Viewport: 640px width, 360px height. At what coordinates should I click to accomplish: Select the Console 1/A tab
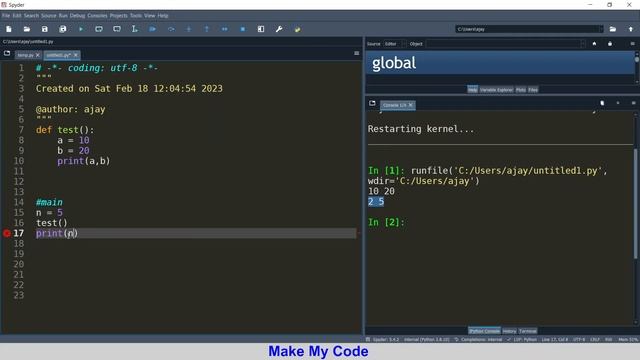coord(394,105)
